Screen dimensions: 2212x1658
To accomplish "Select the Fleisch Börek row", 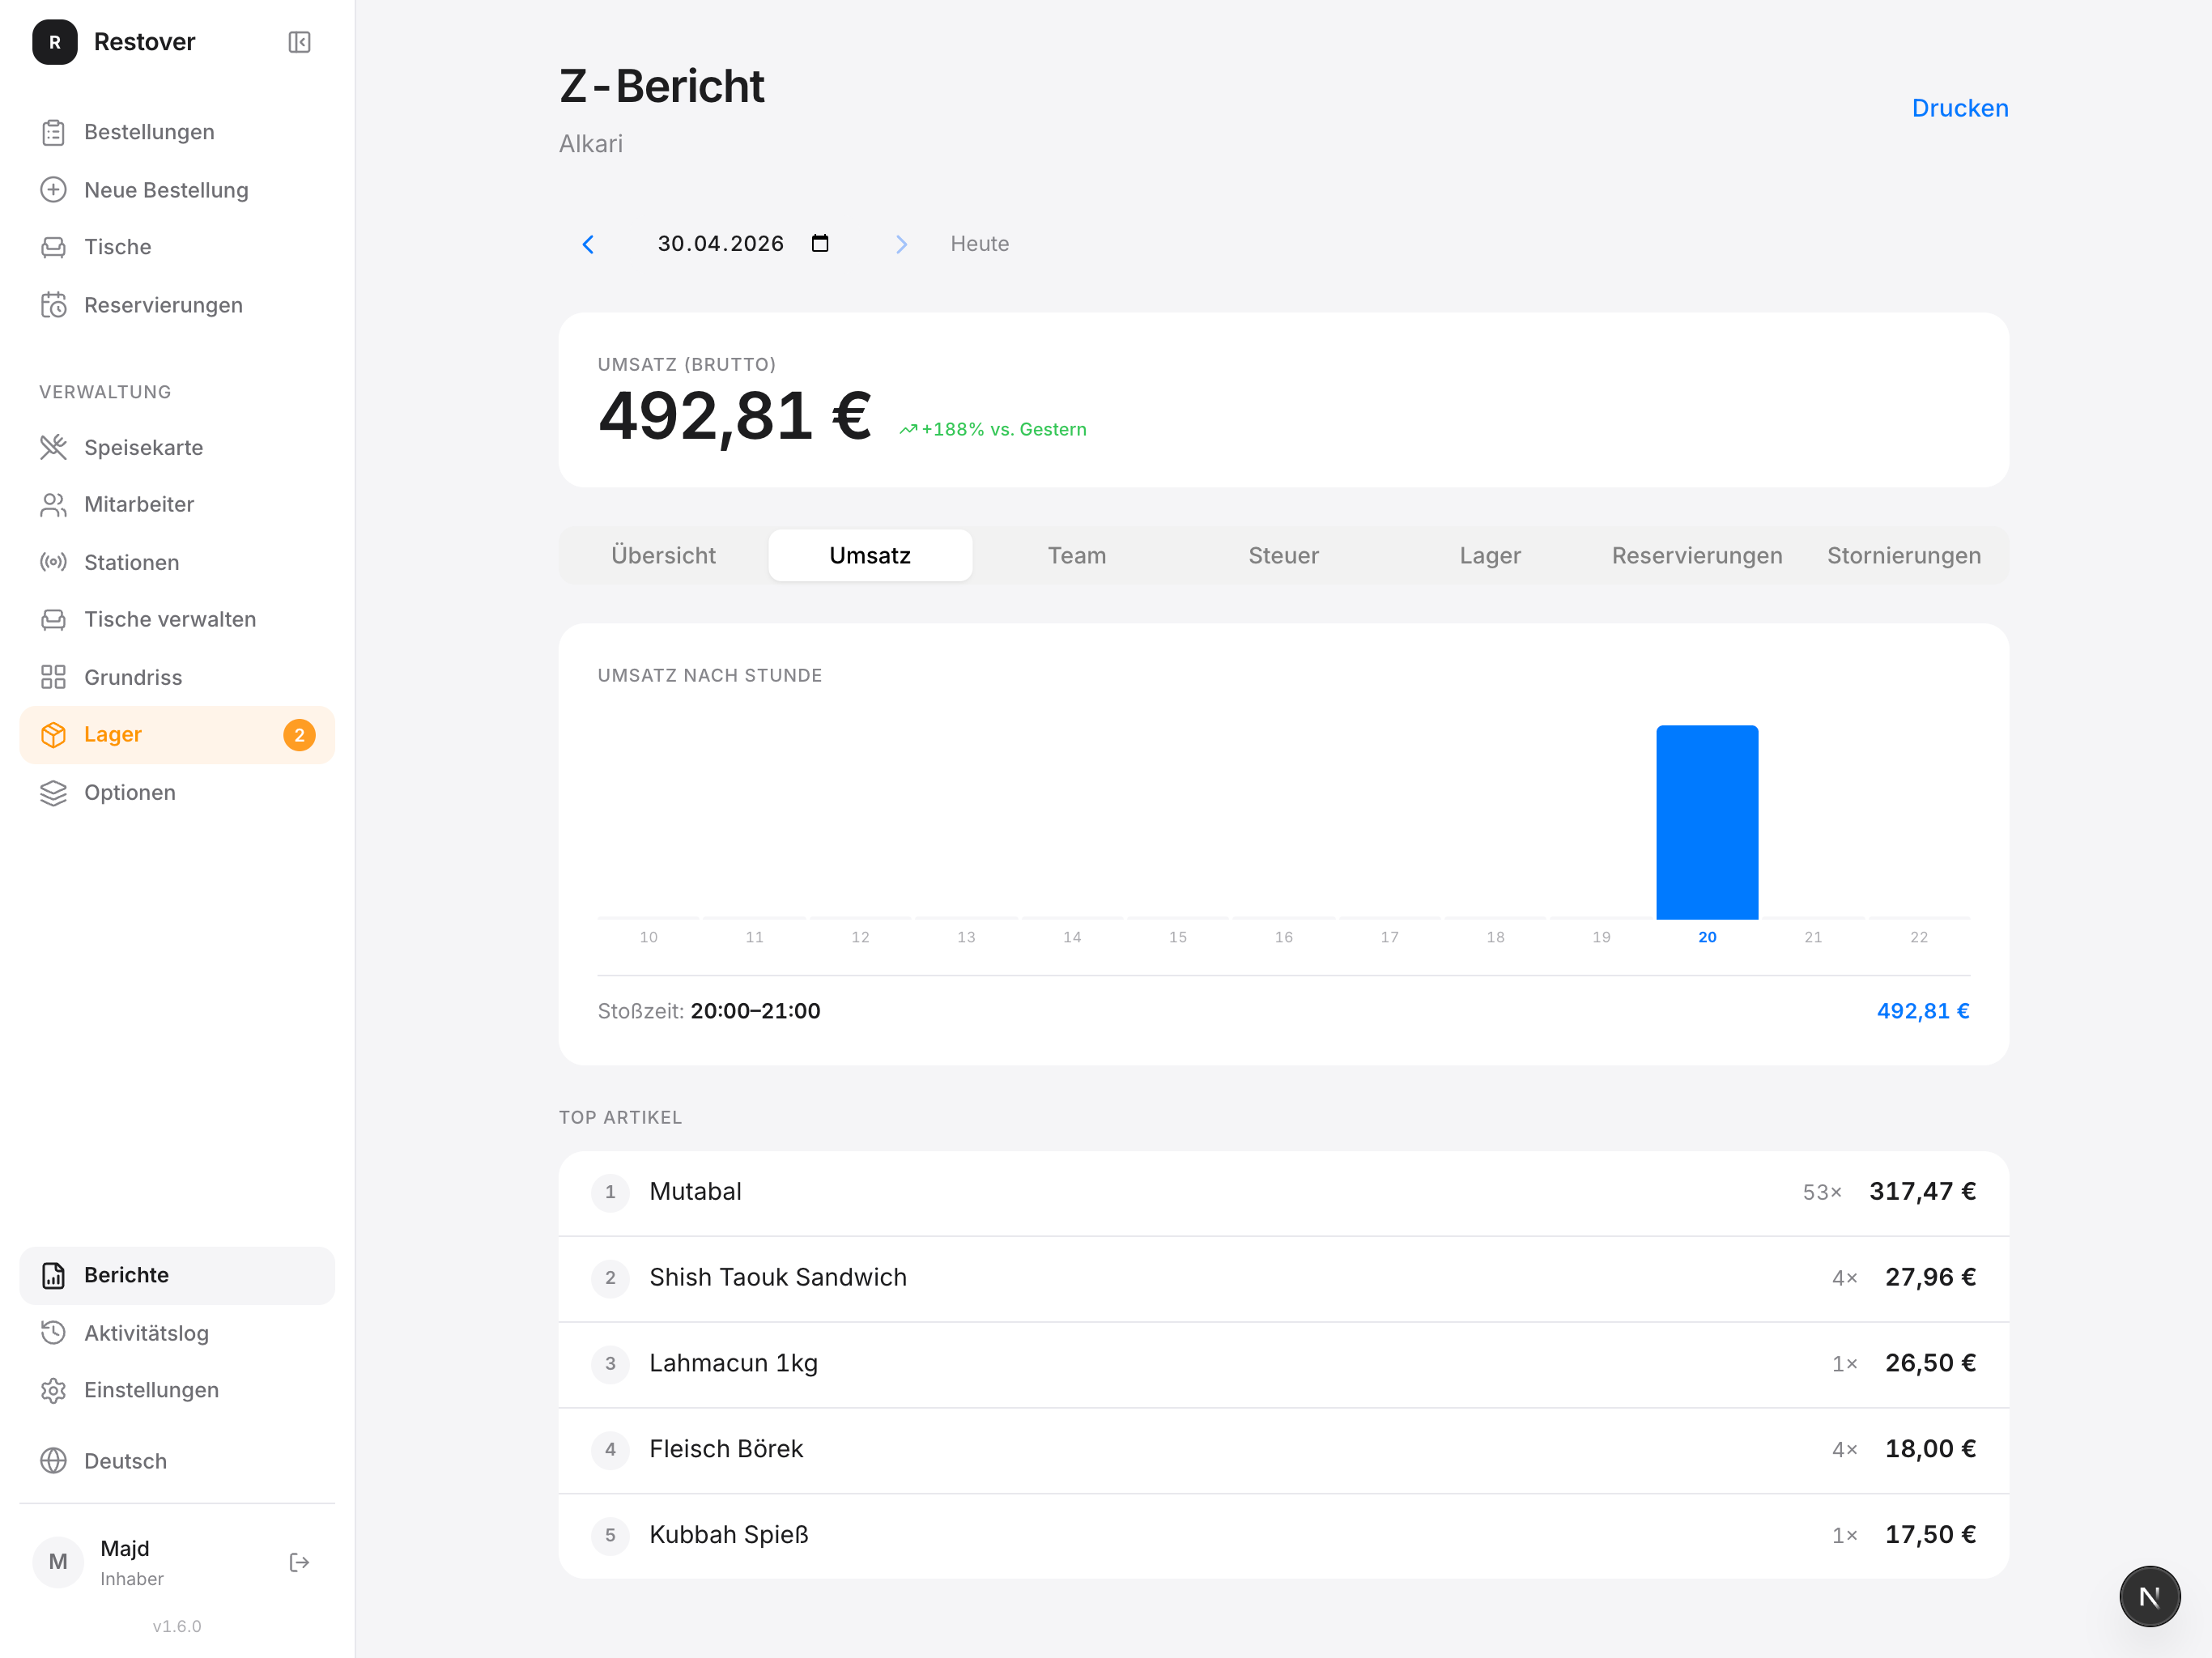I will pyautogui.click(x=1284, y=1450).
